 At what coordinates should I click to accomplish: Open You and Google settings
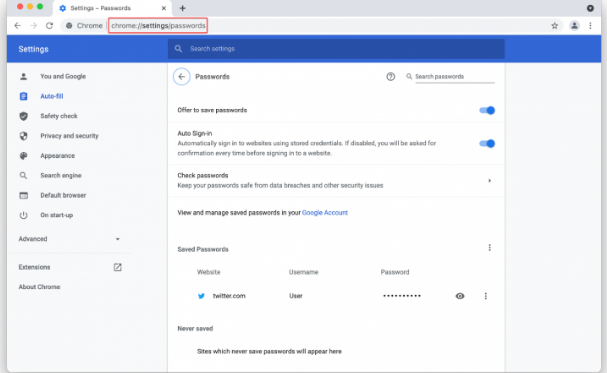point(63,76)
